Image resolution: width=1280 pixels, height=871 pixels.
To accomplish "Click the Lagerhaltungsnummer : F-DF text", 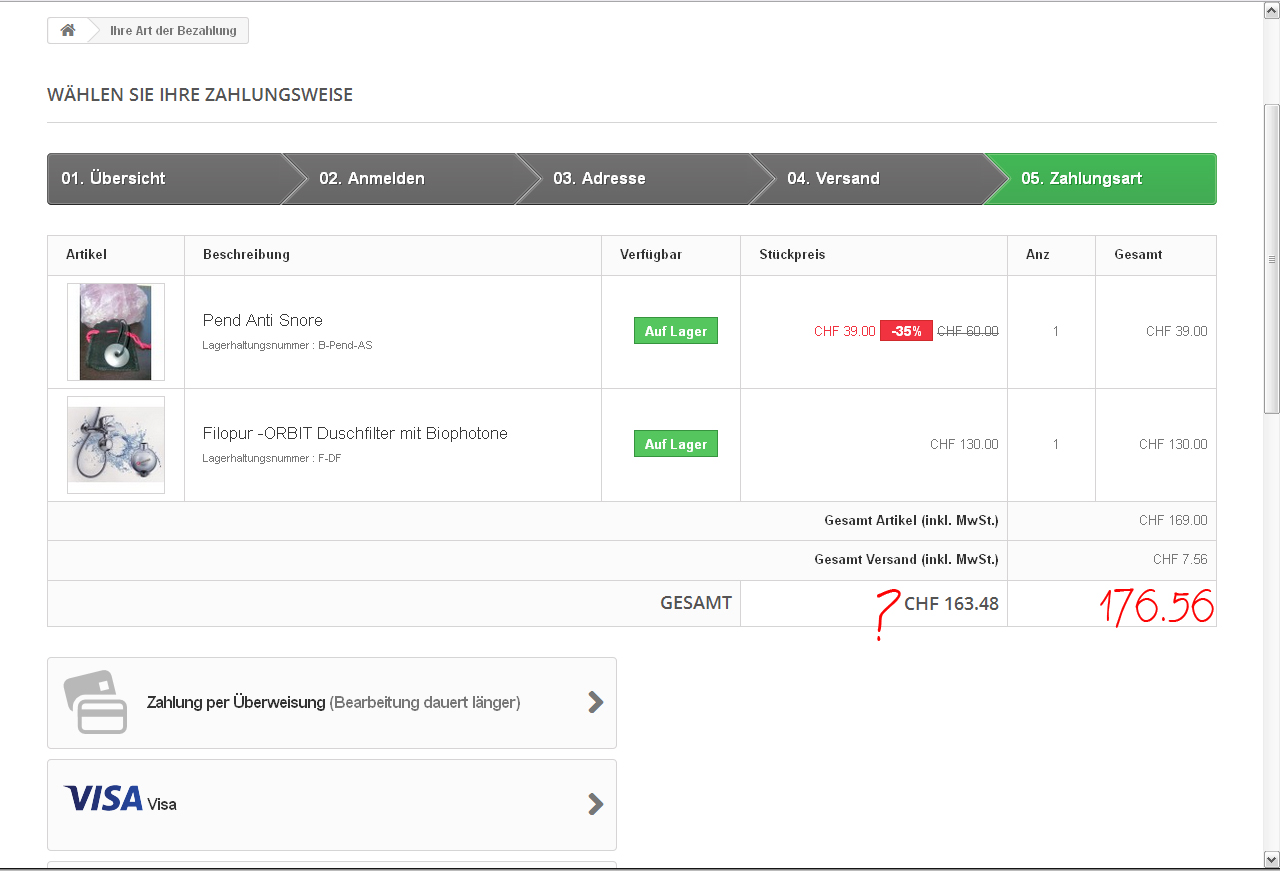I will (x=272, y=458).
